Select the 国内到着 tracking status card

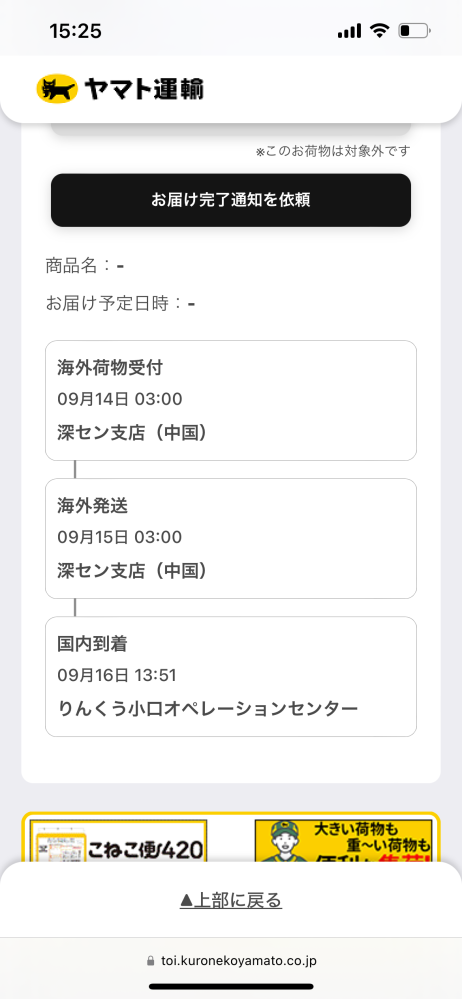tap(231, 677)
